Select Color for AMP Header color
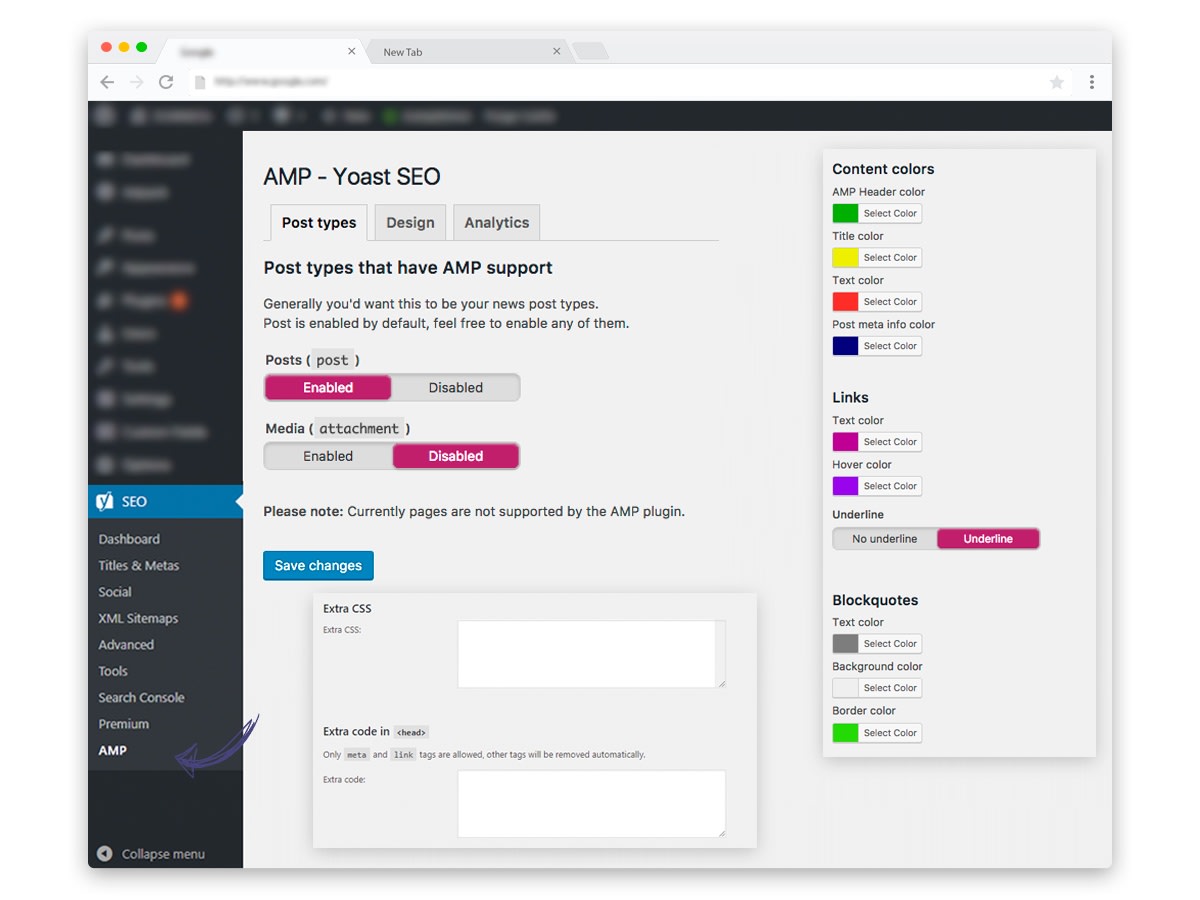1200x900 pixels. point(890,213)
